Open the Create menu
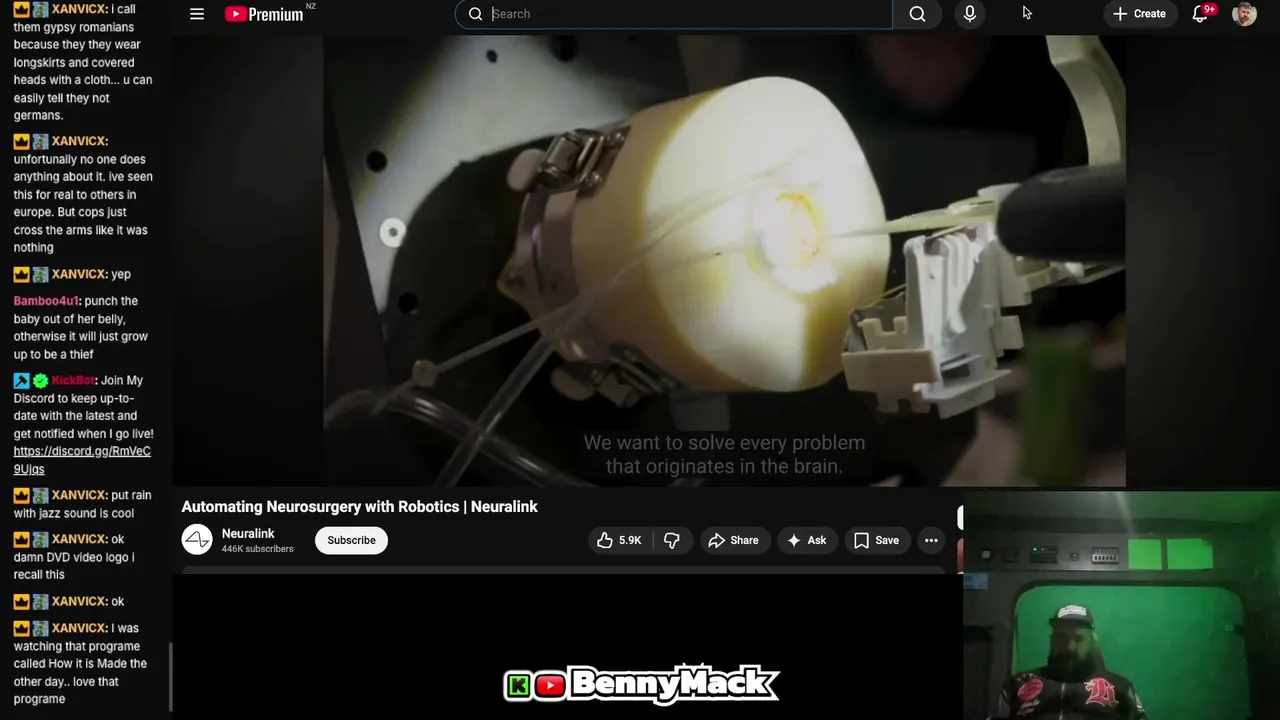Viewport: 1280px width, 720px height. 1139,14
